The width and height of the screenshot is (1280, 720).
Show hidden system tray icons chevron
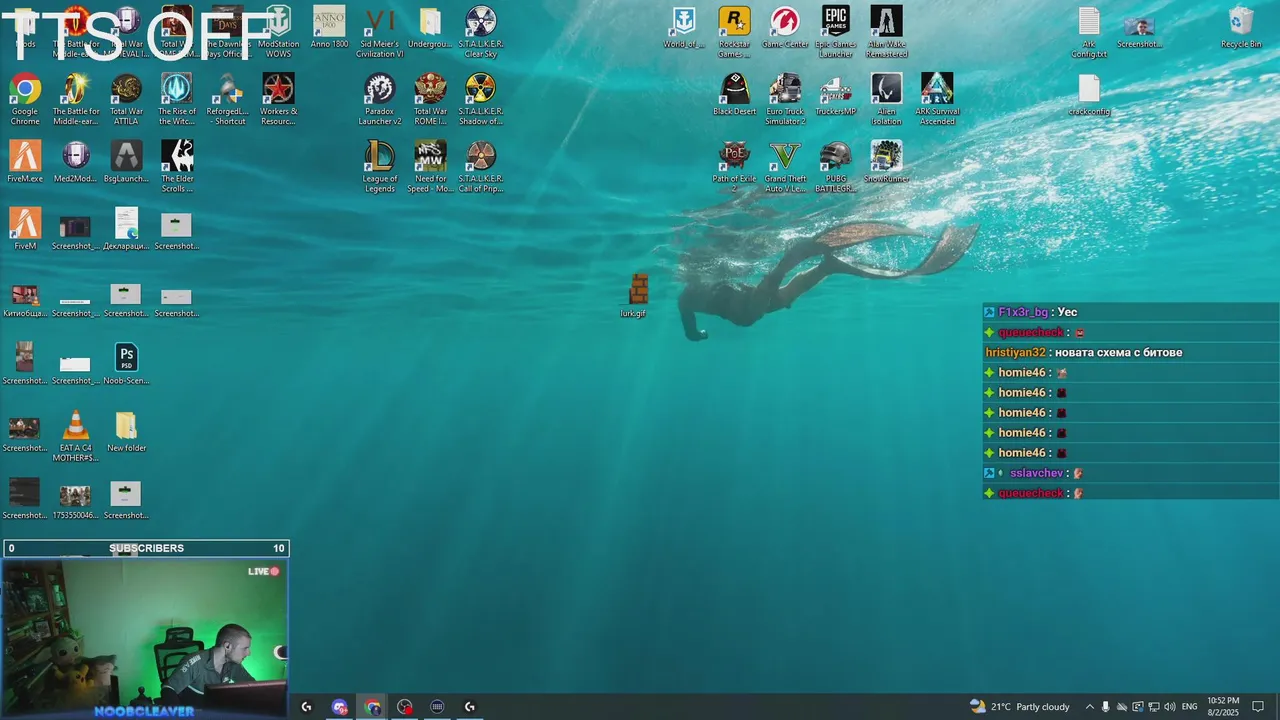pyautogui.click(x=1089, y=707)
